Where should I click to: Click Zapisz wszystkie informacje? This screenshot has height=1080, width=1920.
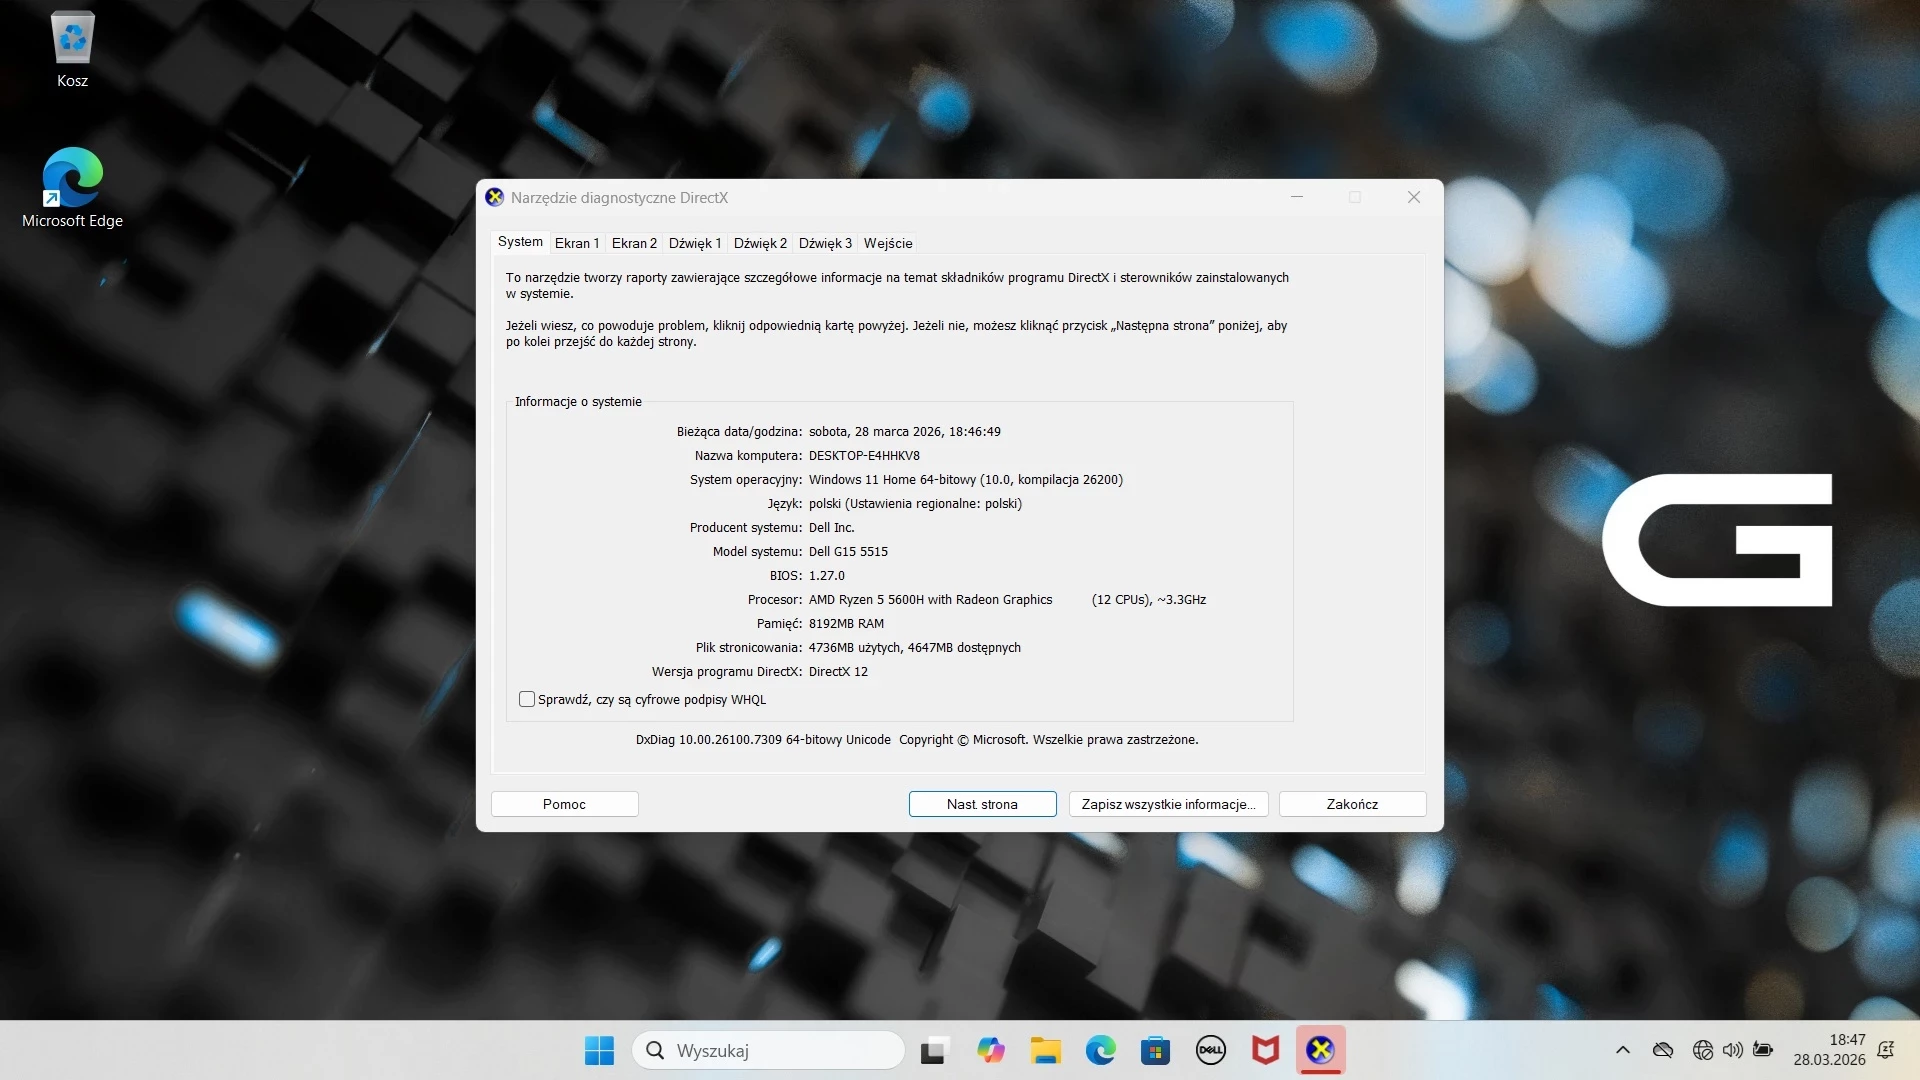[x=1168, y=803]
